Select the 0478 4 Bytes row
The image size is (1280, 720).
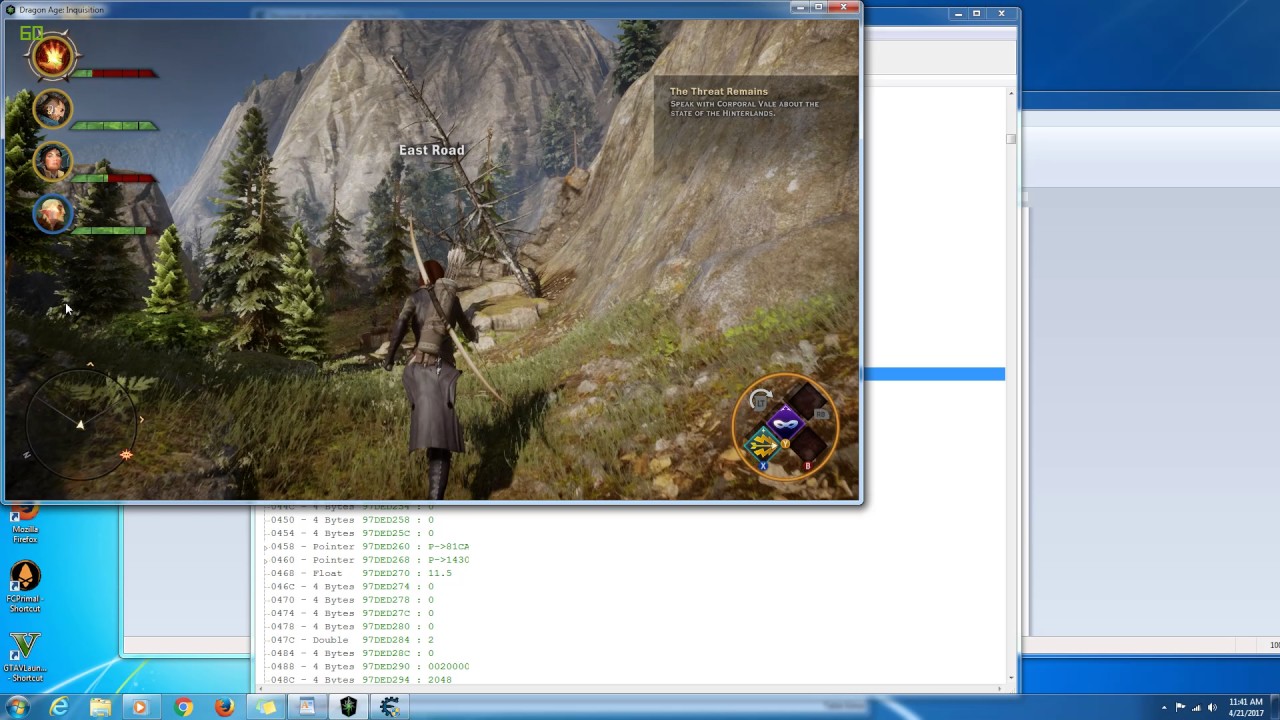click(352, 627)
